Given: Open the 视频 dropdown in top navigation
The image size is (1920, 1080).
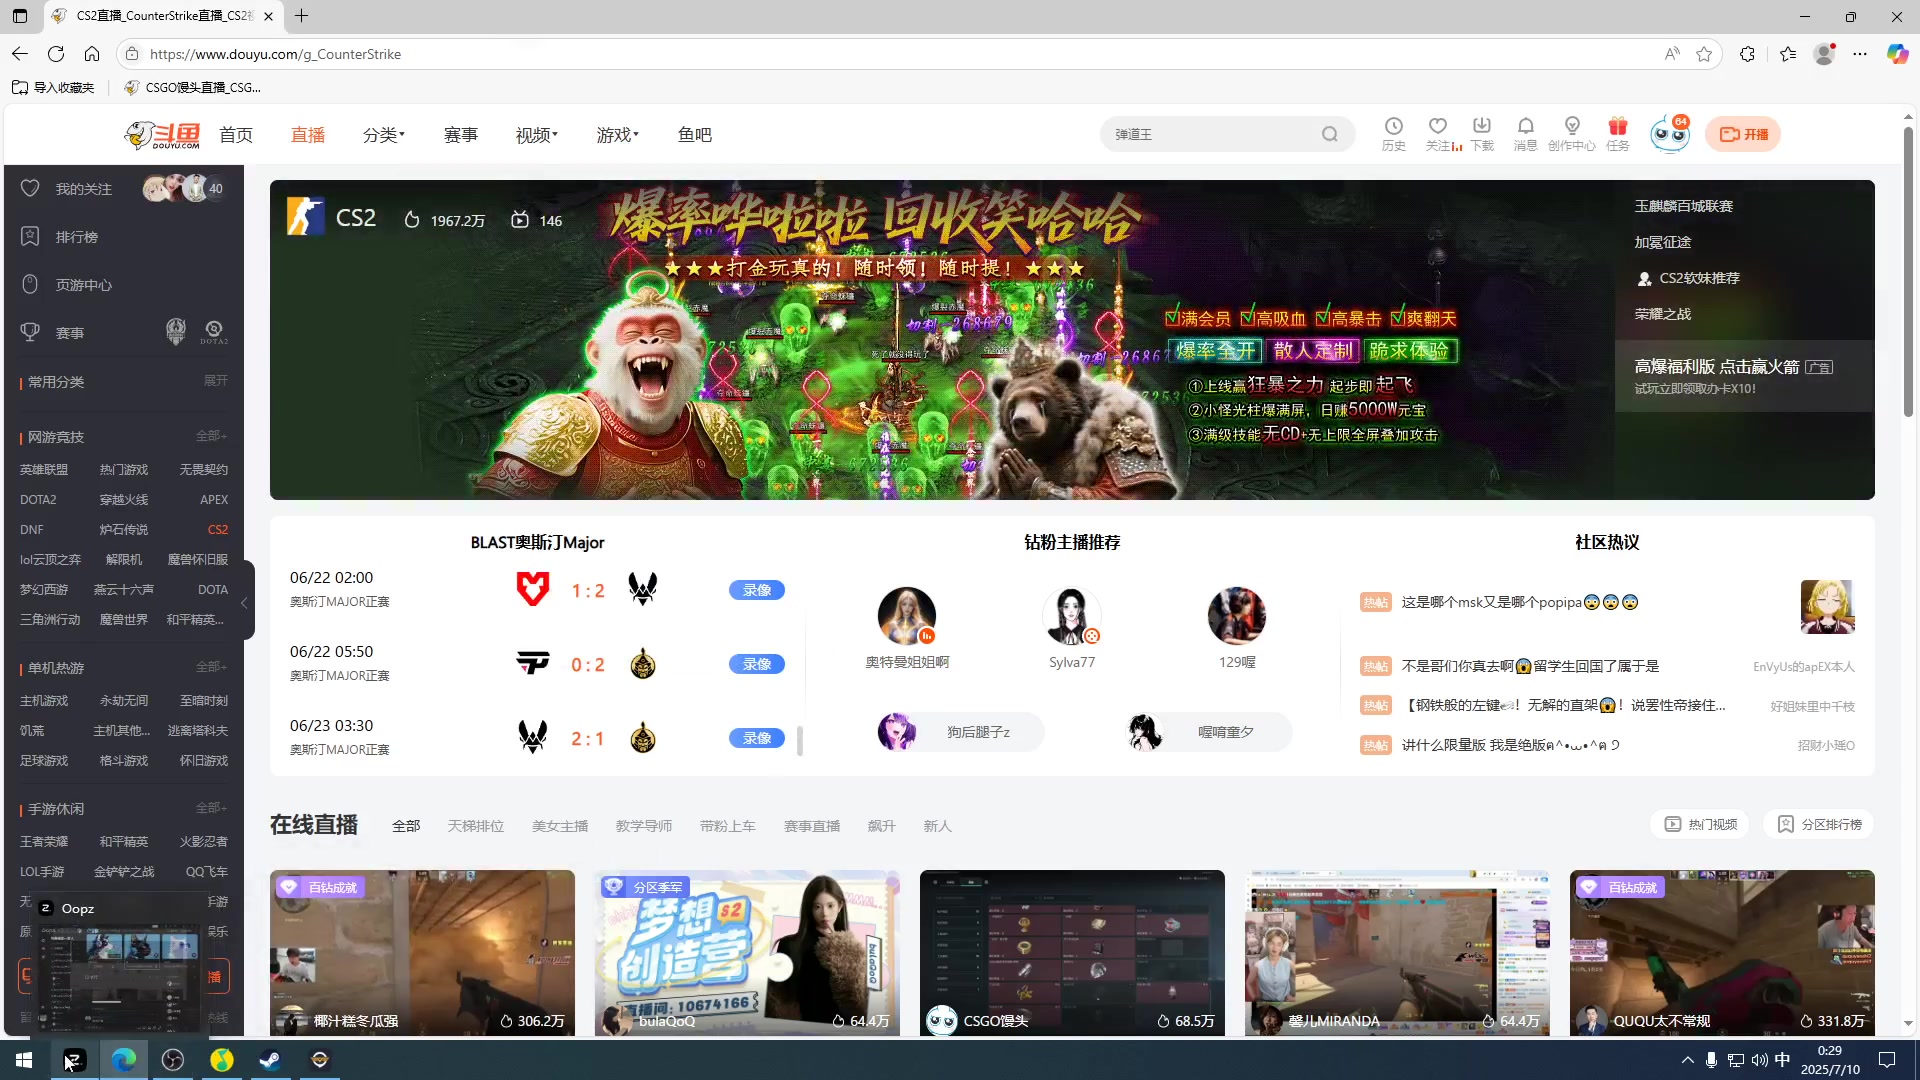Looking at the screenshot, I should pyautogui.click(x=537, y=135).
